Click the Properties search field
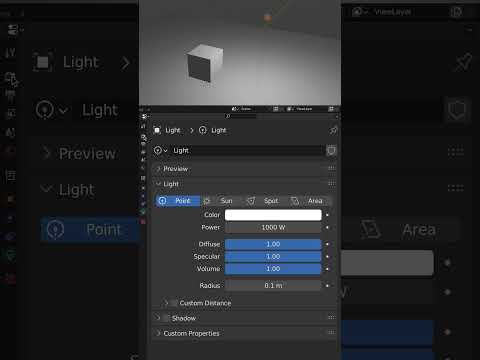This screenshot has width=480, height=360. (x=242, y=116)
